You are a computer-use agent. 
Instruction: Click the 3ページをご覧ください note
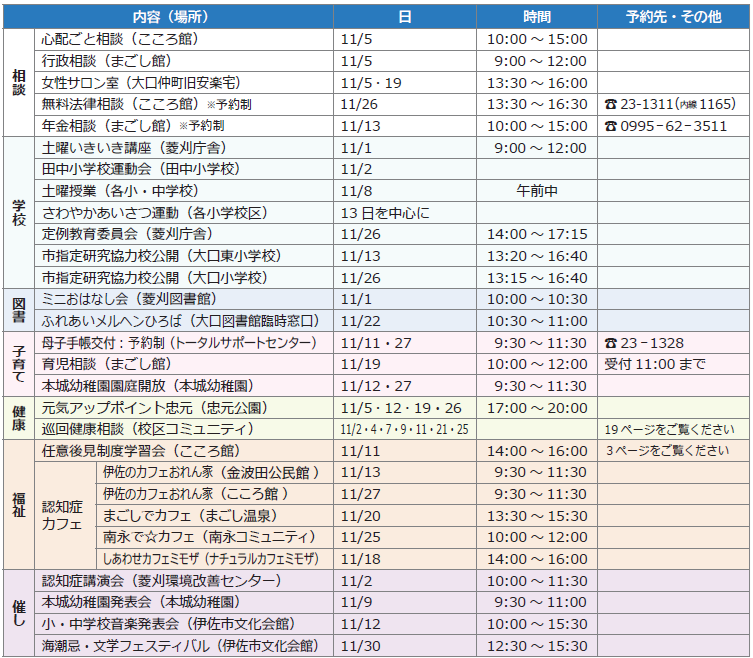coord(667,451)
